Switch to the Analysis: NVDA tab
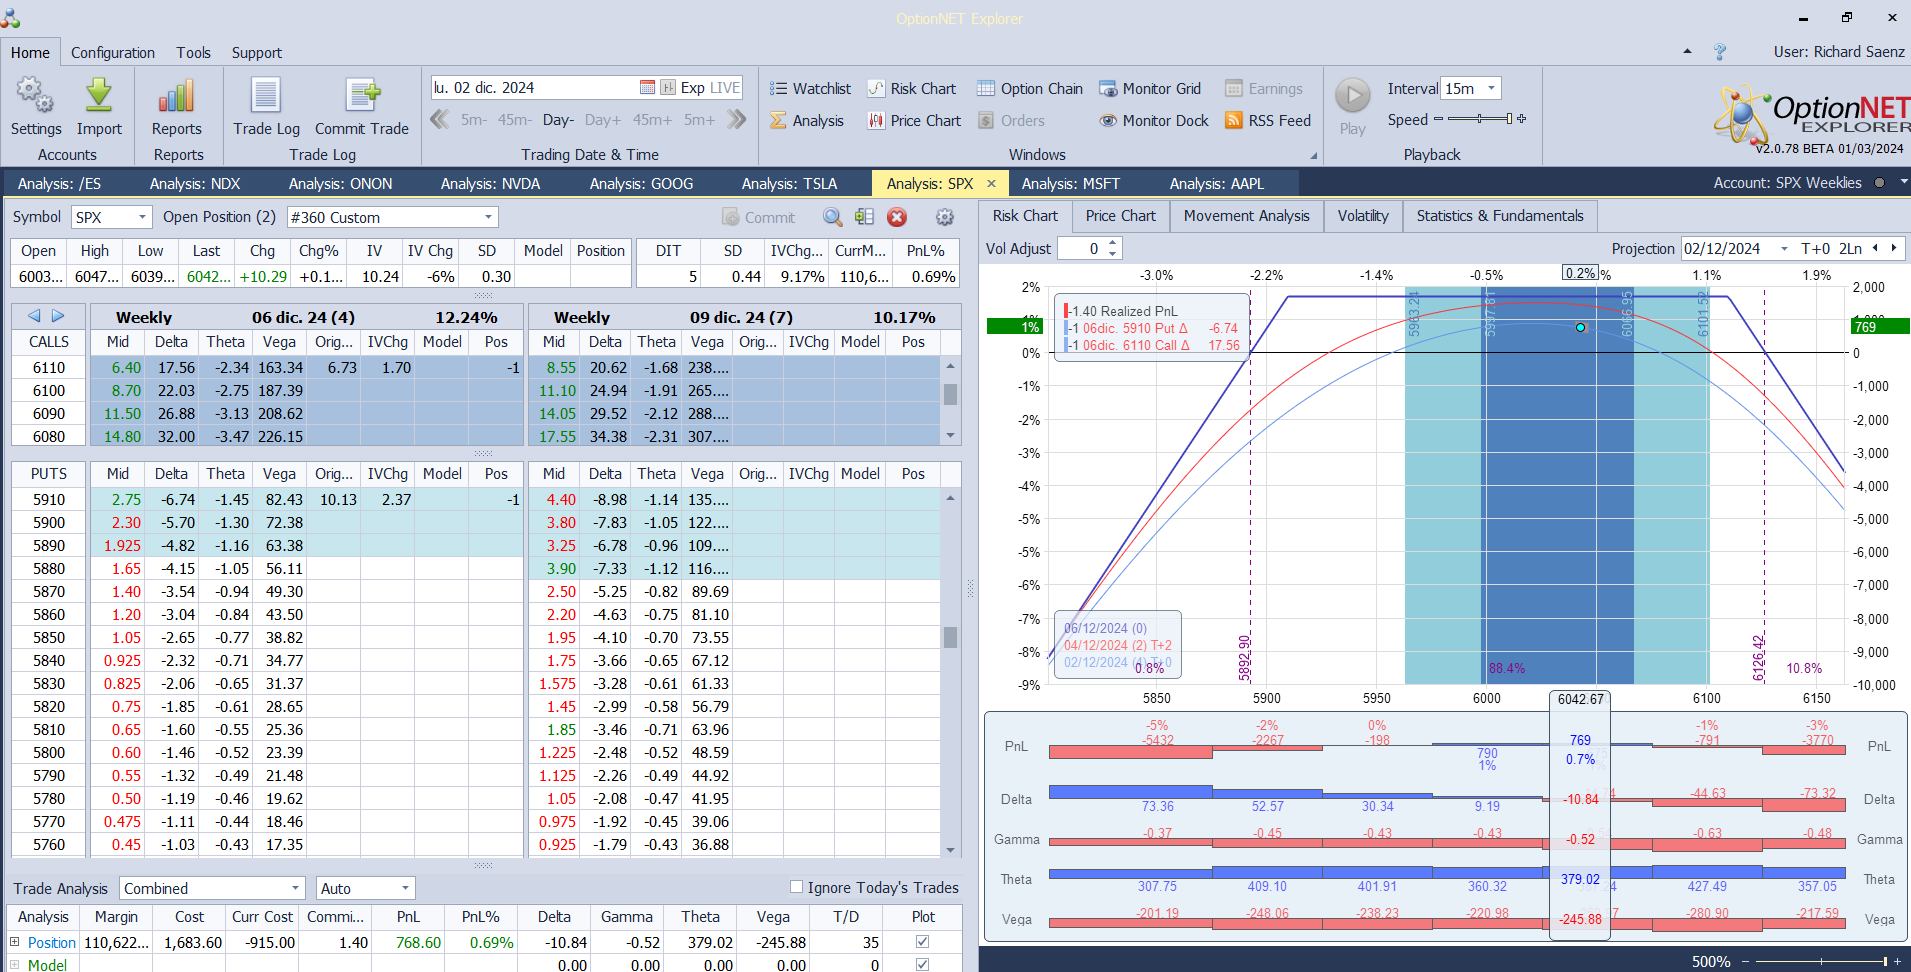Screen dimensions: 1911x972 tap(490, 183)
